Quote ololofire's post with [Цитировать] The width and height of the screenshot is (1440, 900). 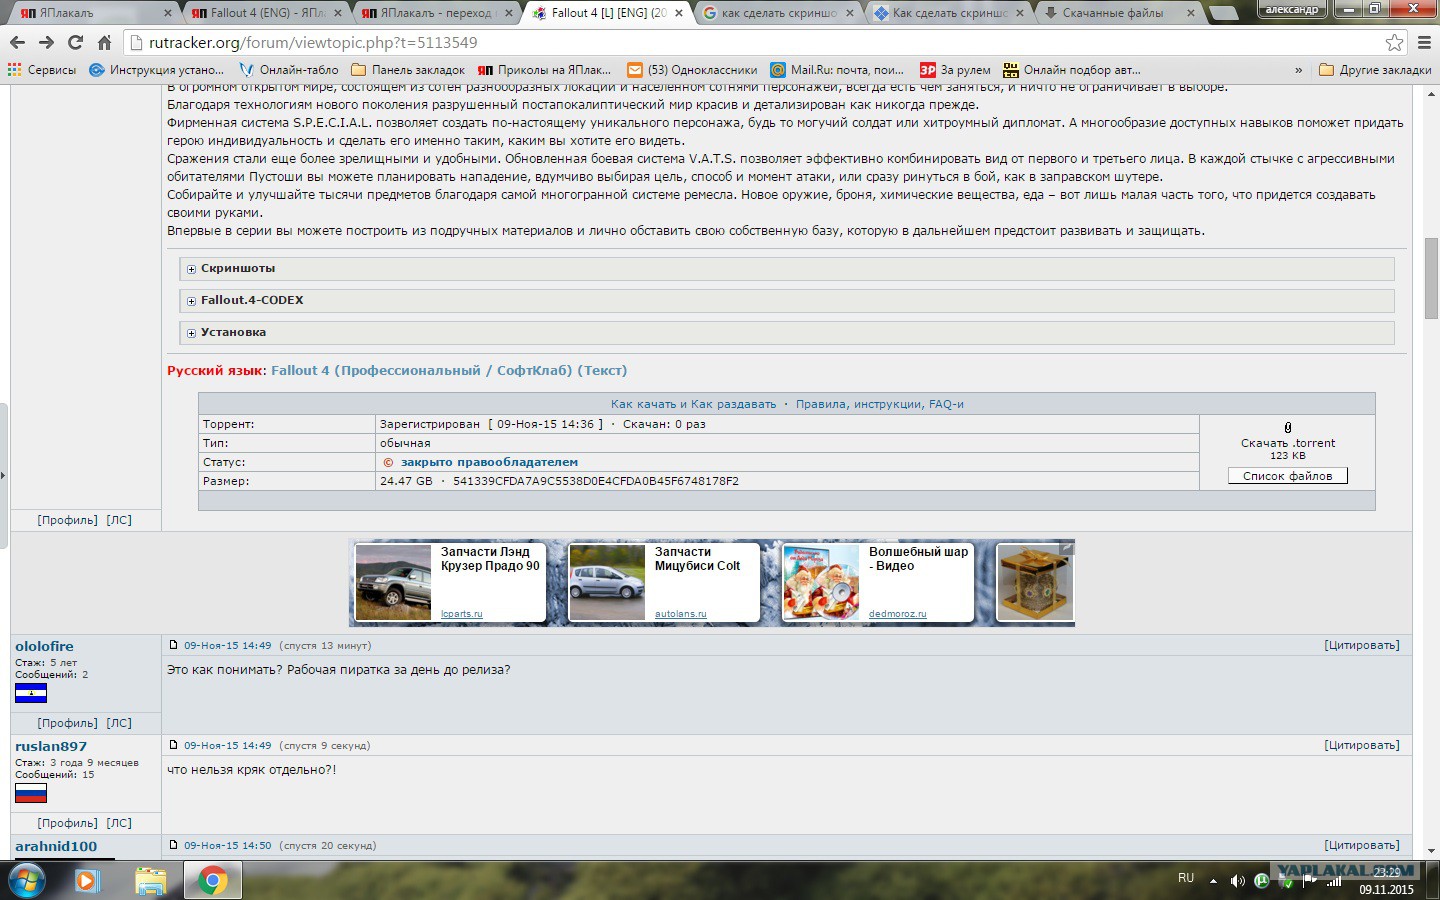coord(1362,645)
